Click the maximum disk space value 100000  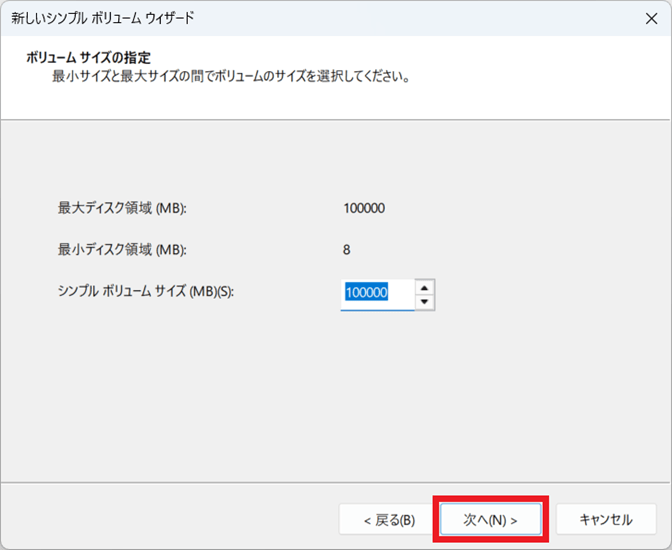tap(364, 208)
